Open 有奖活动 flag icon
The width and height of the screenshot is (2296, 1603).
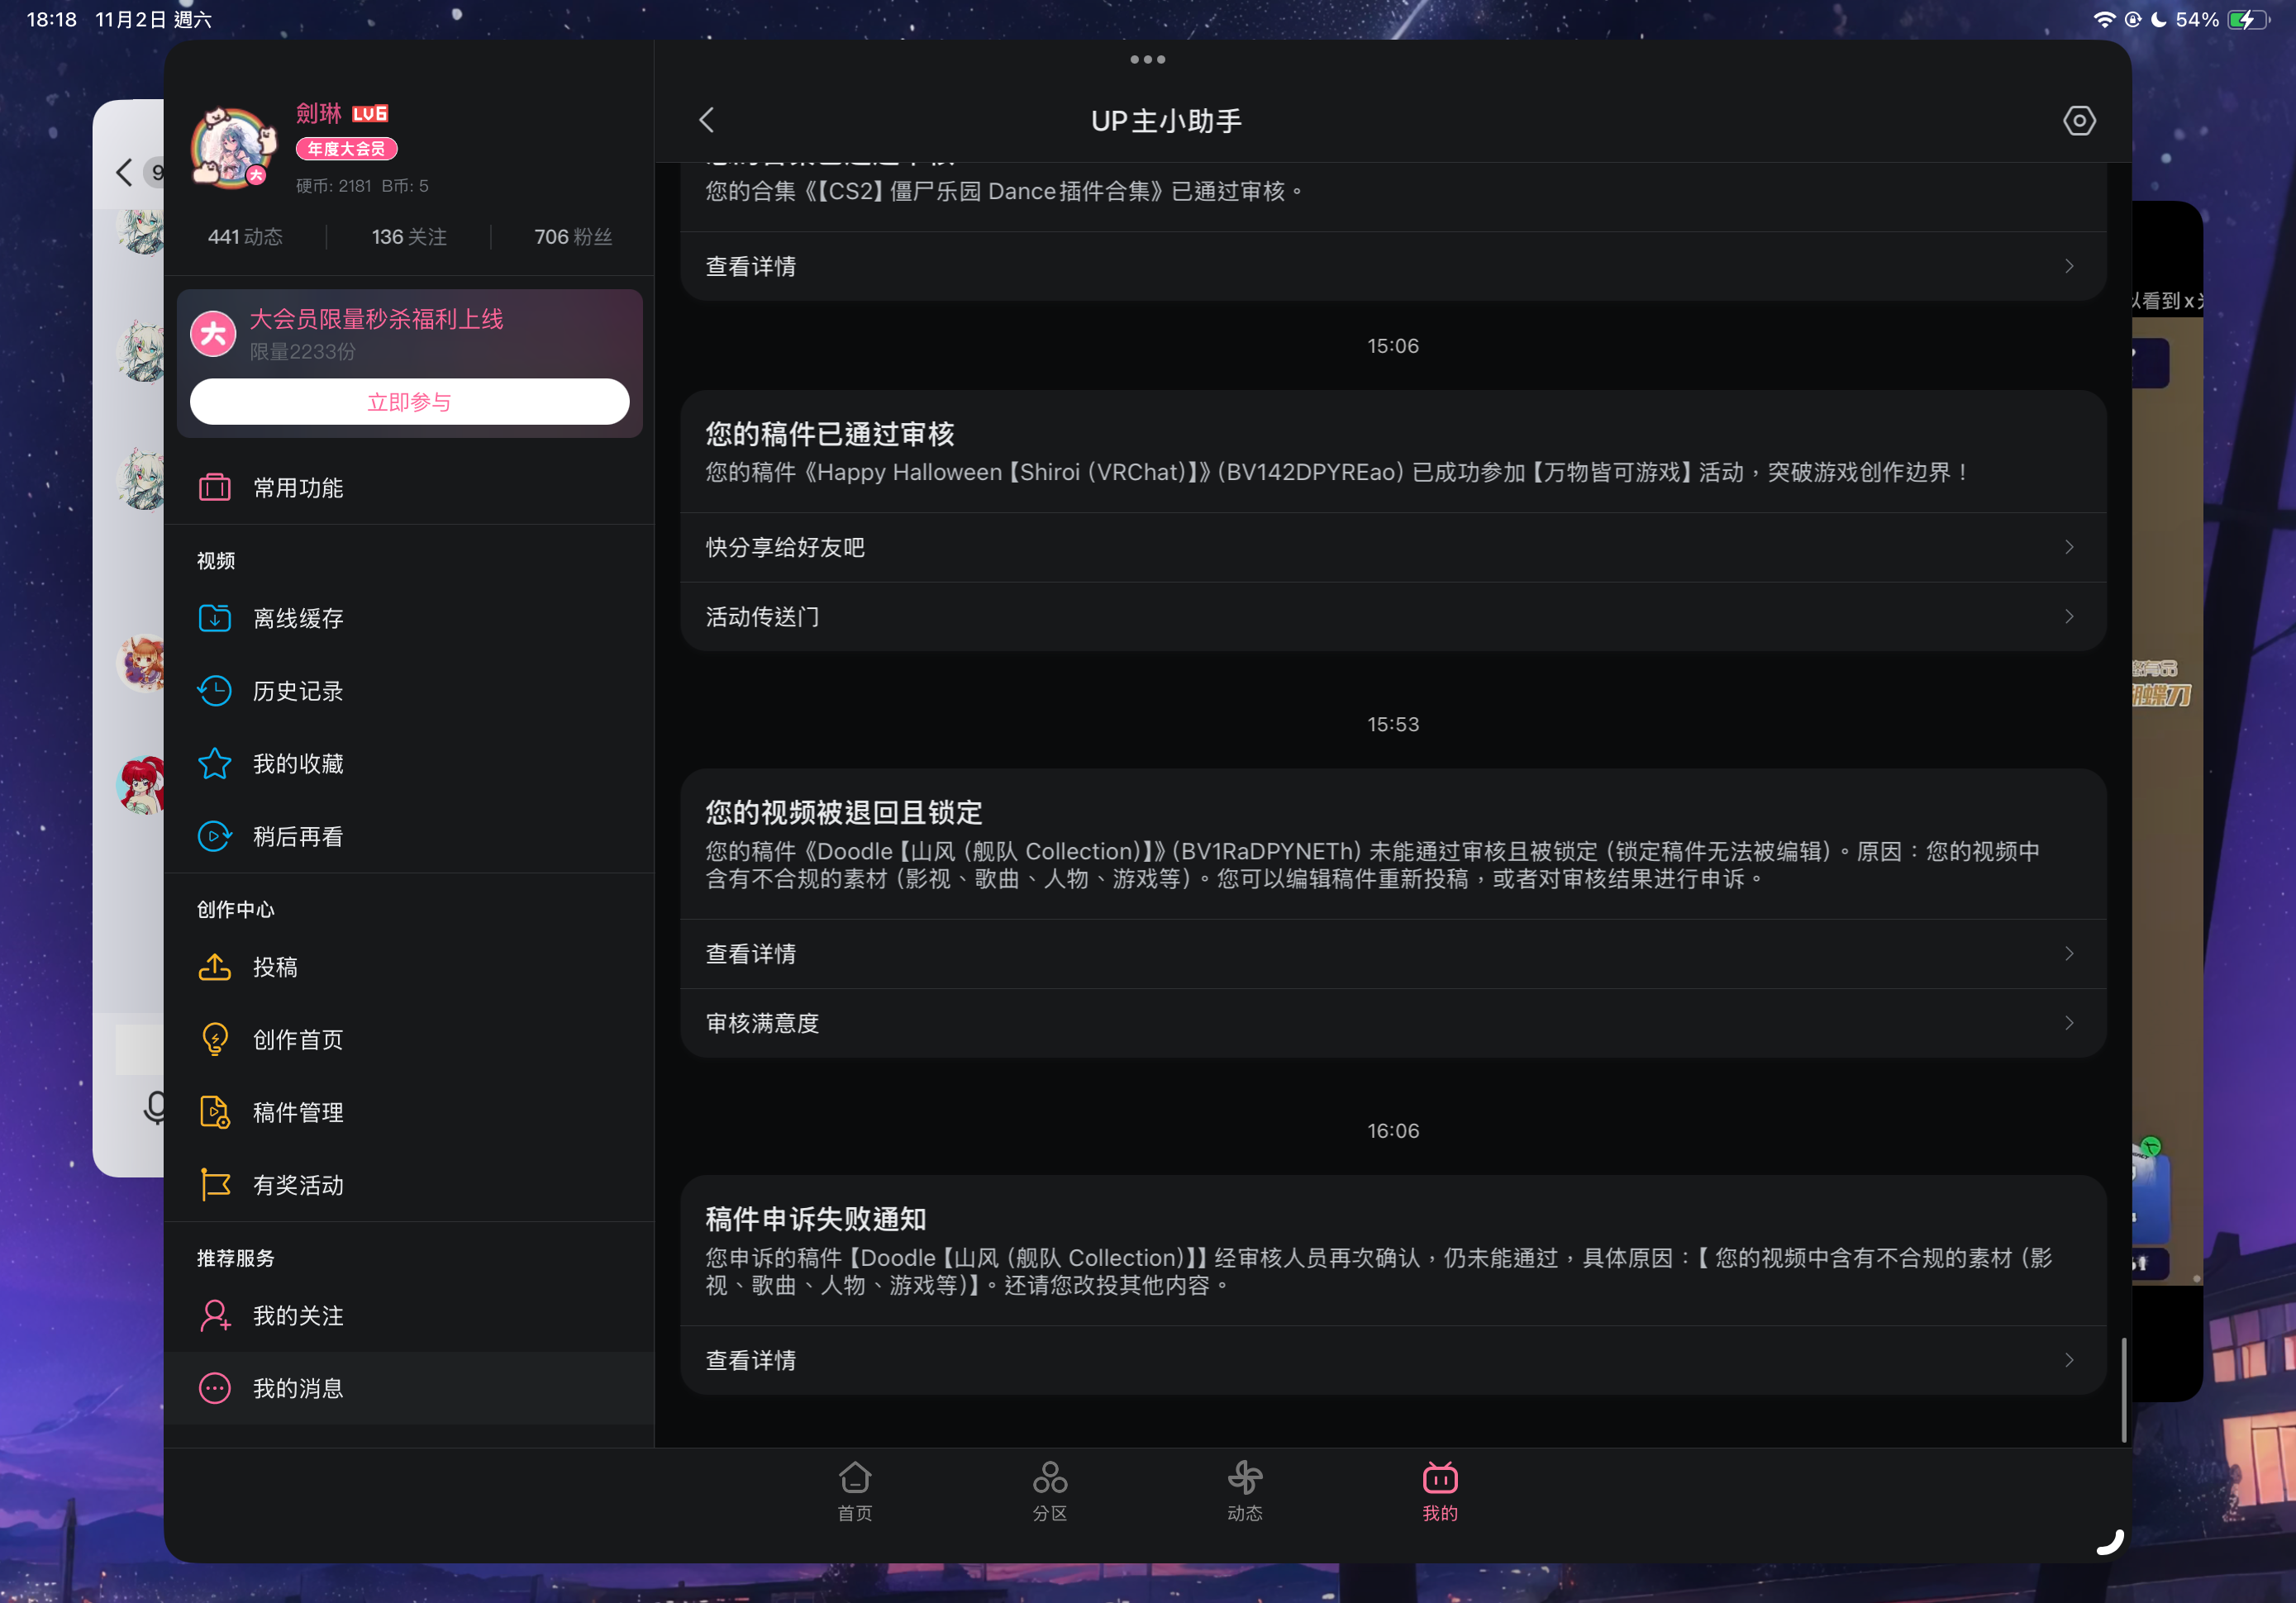[x=214, y=1185]
